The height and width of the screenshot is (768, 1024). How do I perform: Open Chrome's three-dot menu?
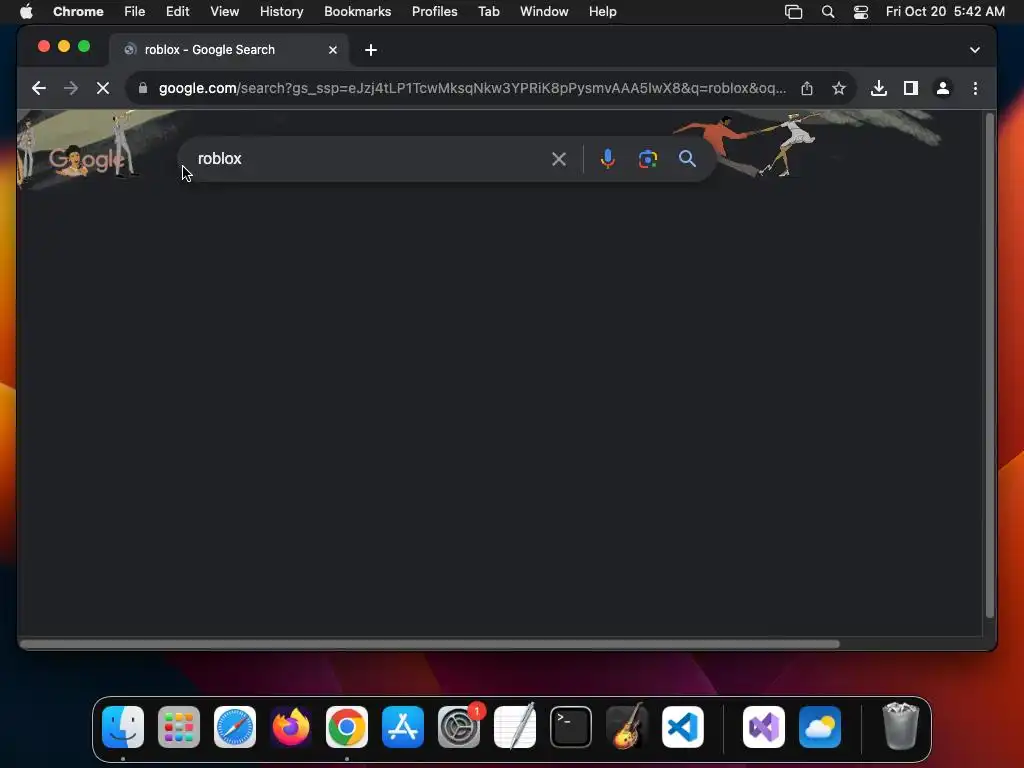pos(975,88)
